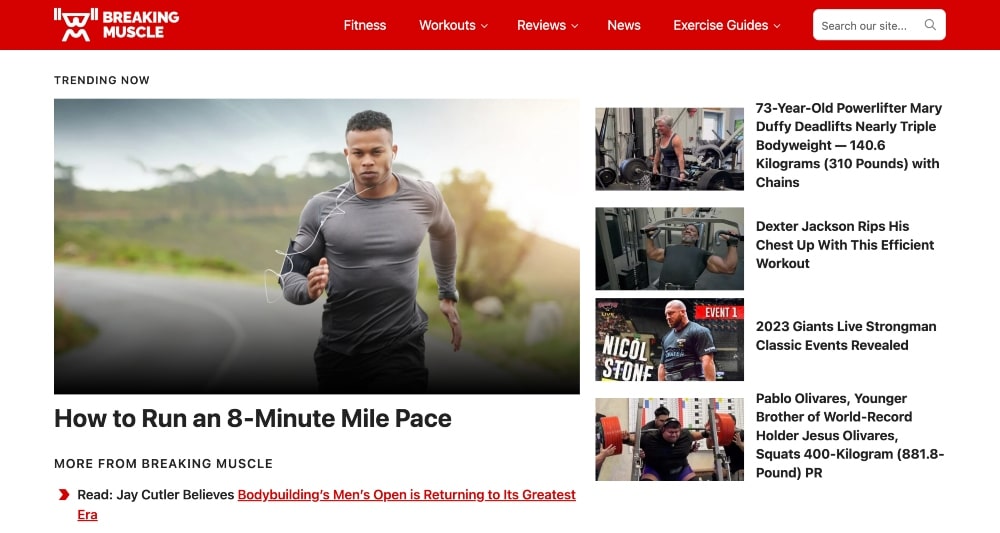
Task: Read '2023 Giants Live Strongman Classic' article
Action: point(846,336)
